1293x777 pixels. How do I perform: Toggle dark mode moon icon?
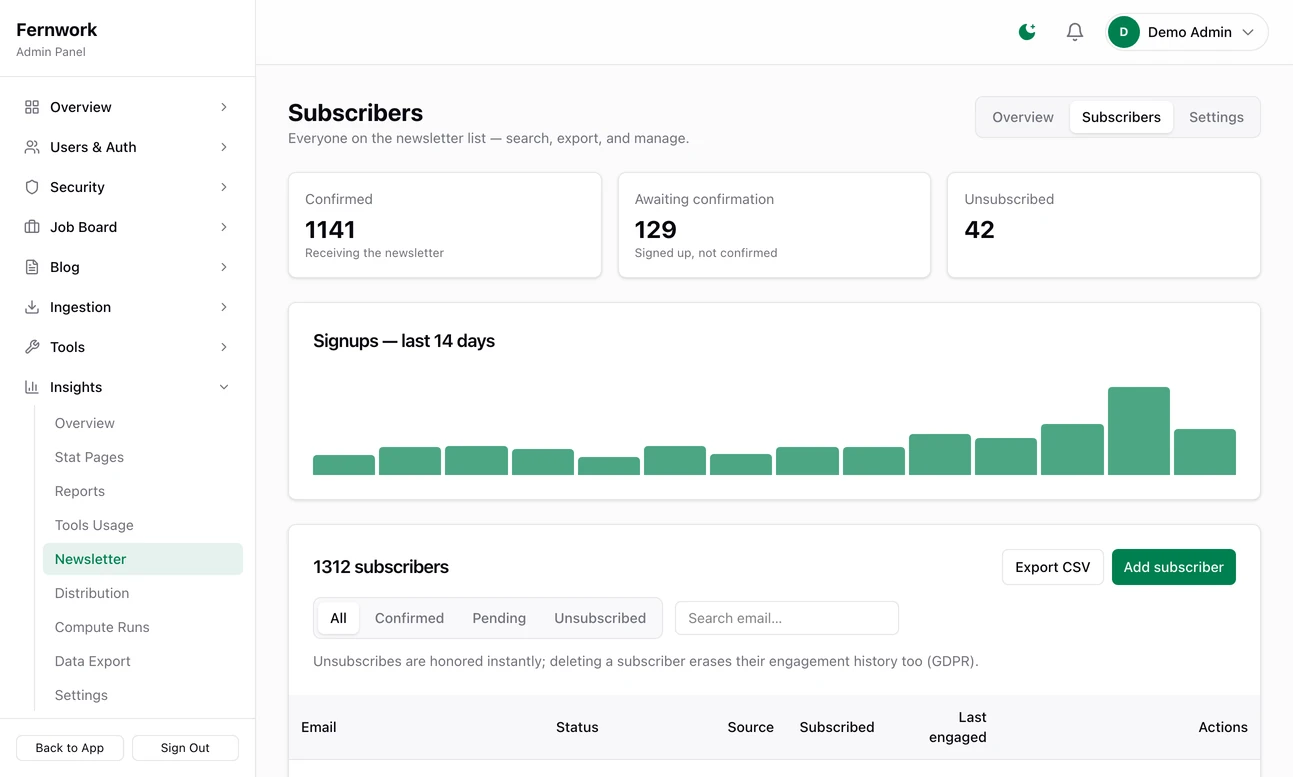[1027, 32]
